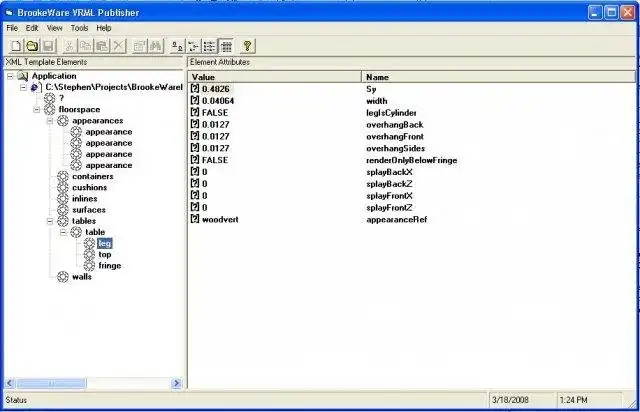Select the 'renderOnlyBelowFringe' attribute name
The height and width of the screenshot is (412, 640).
pyautogui.click(x=412, y=160)
